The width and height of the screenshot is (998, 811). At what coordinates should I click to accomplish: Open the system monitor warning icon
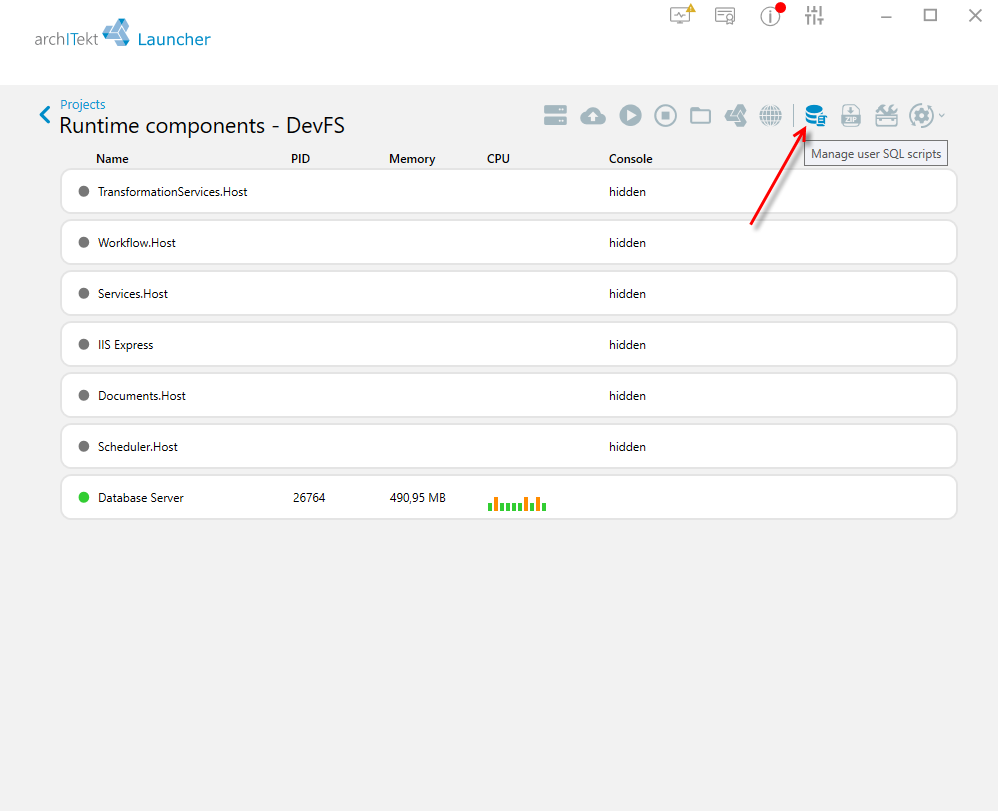682,15
